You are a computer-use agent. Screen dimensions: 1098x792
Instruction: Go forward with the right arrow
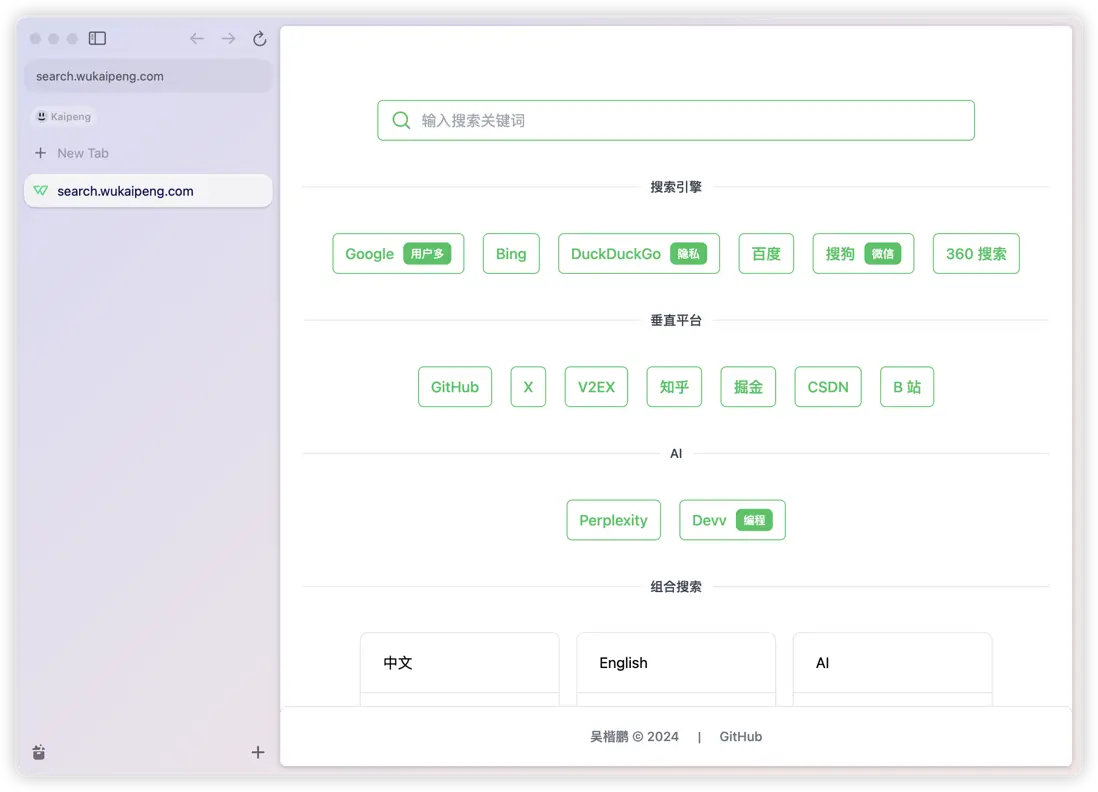(x=228, y=39)
